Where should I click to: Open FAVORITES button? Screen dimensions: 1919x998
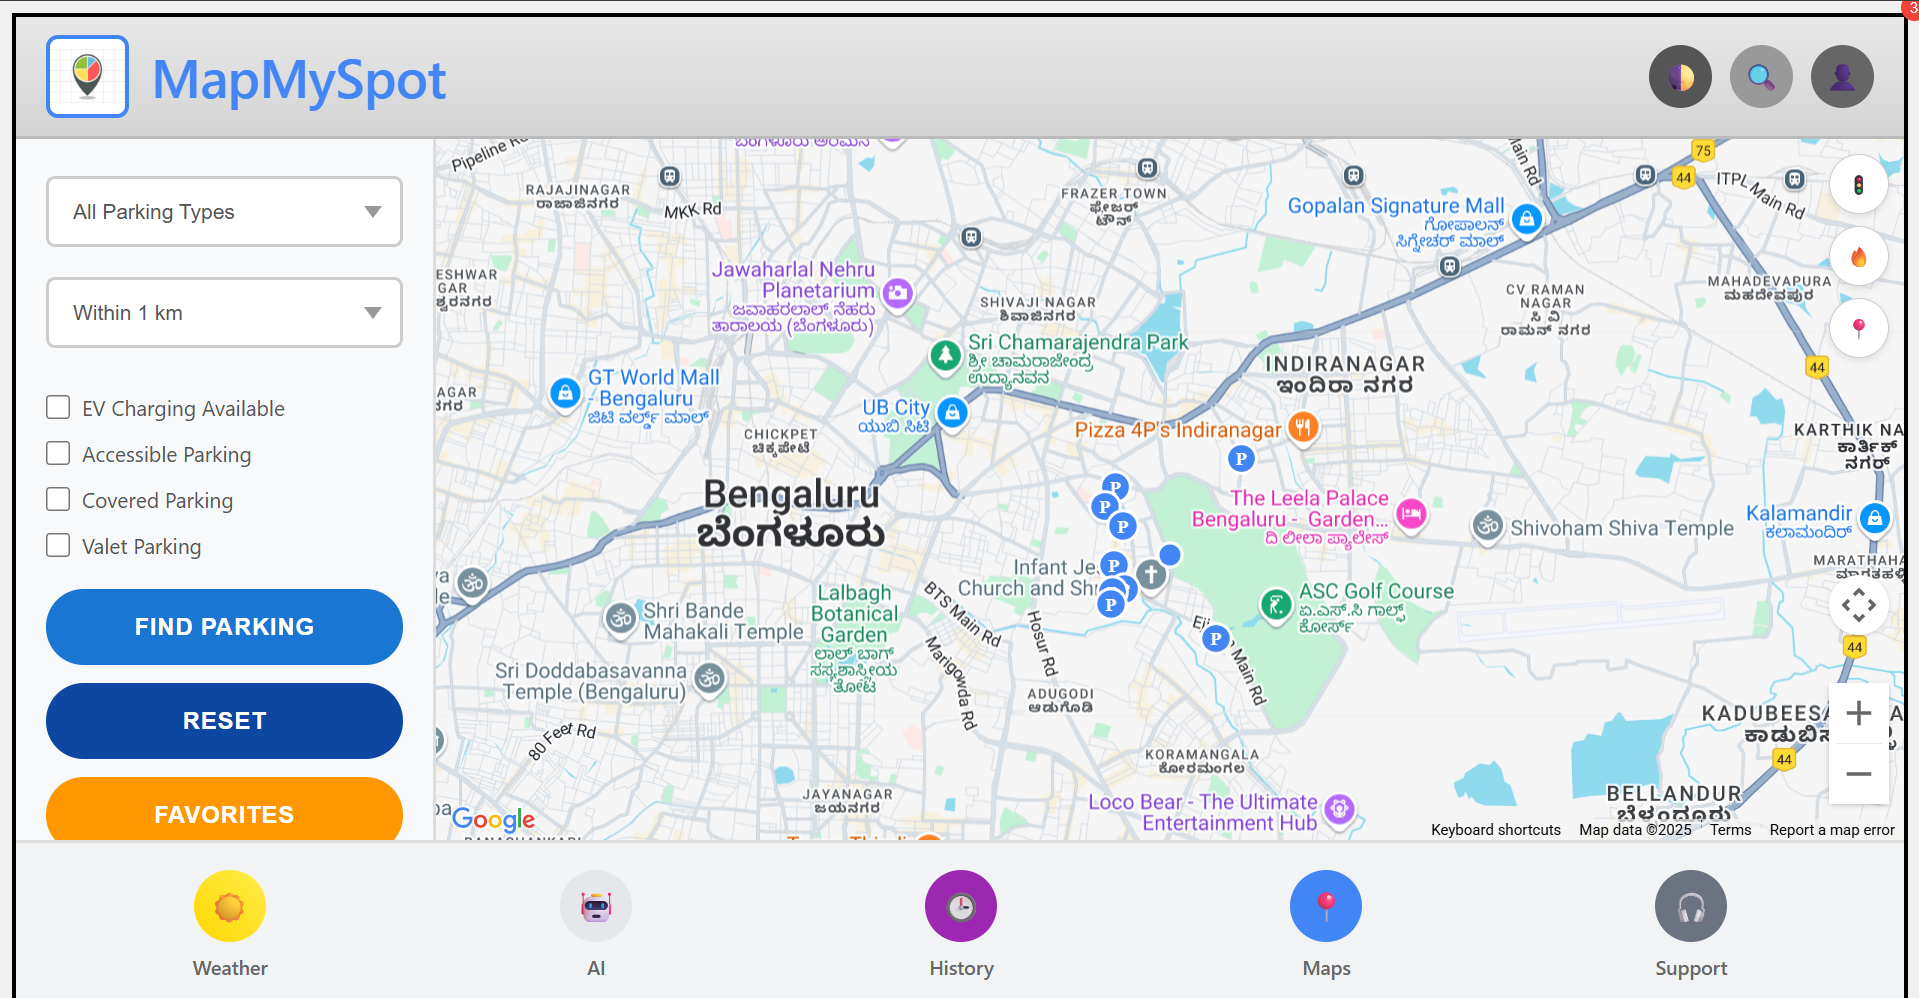(224, 809)
